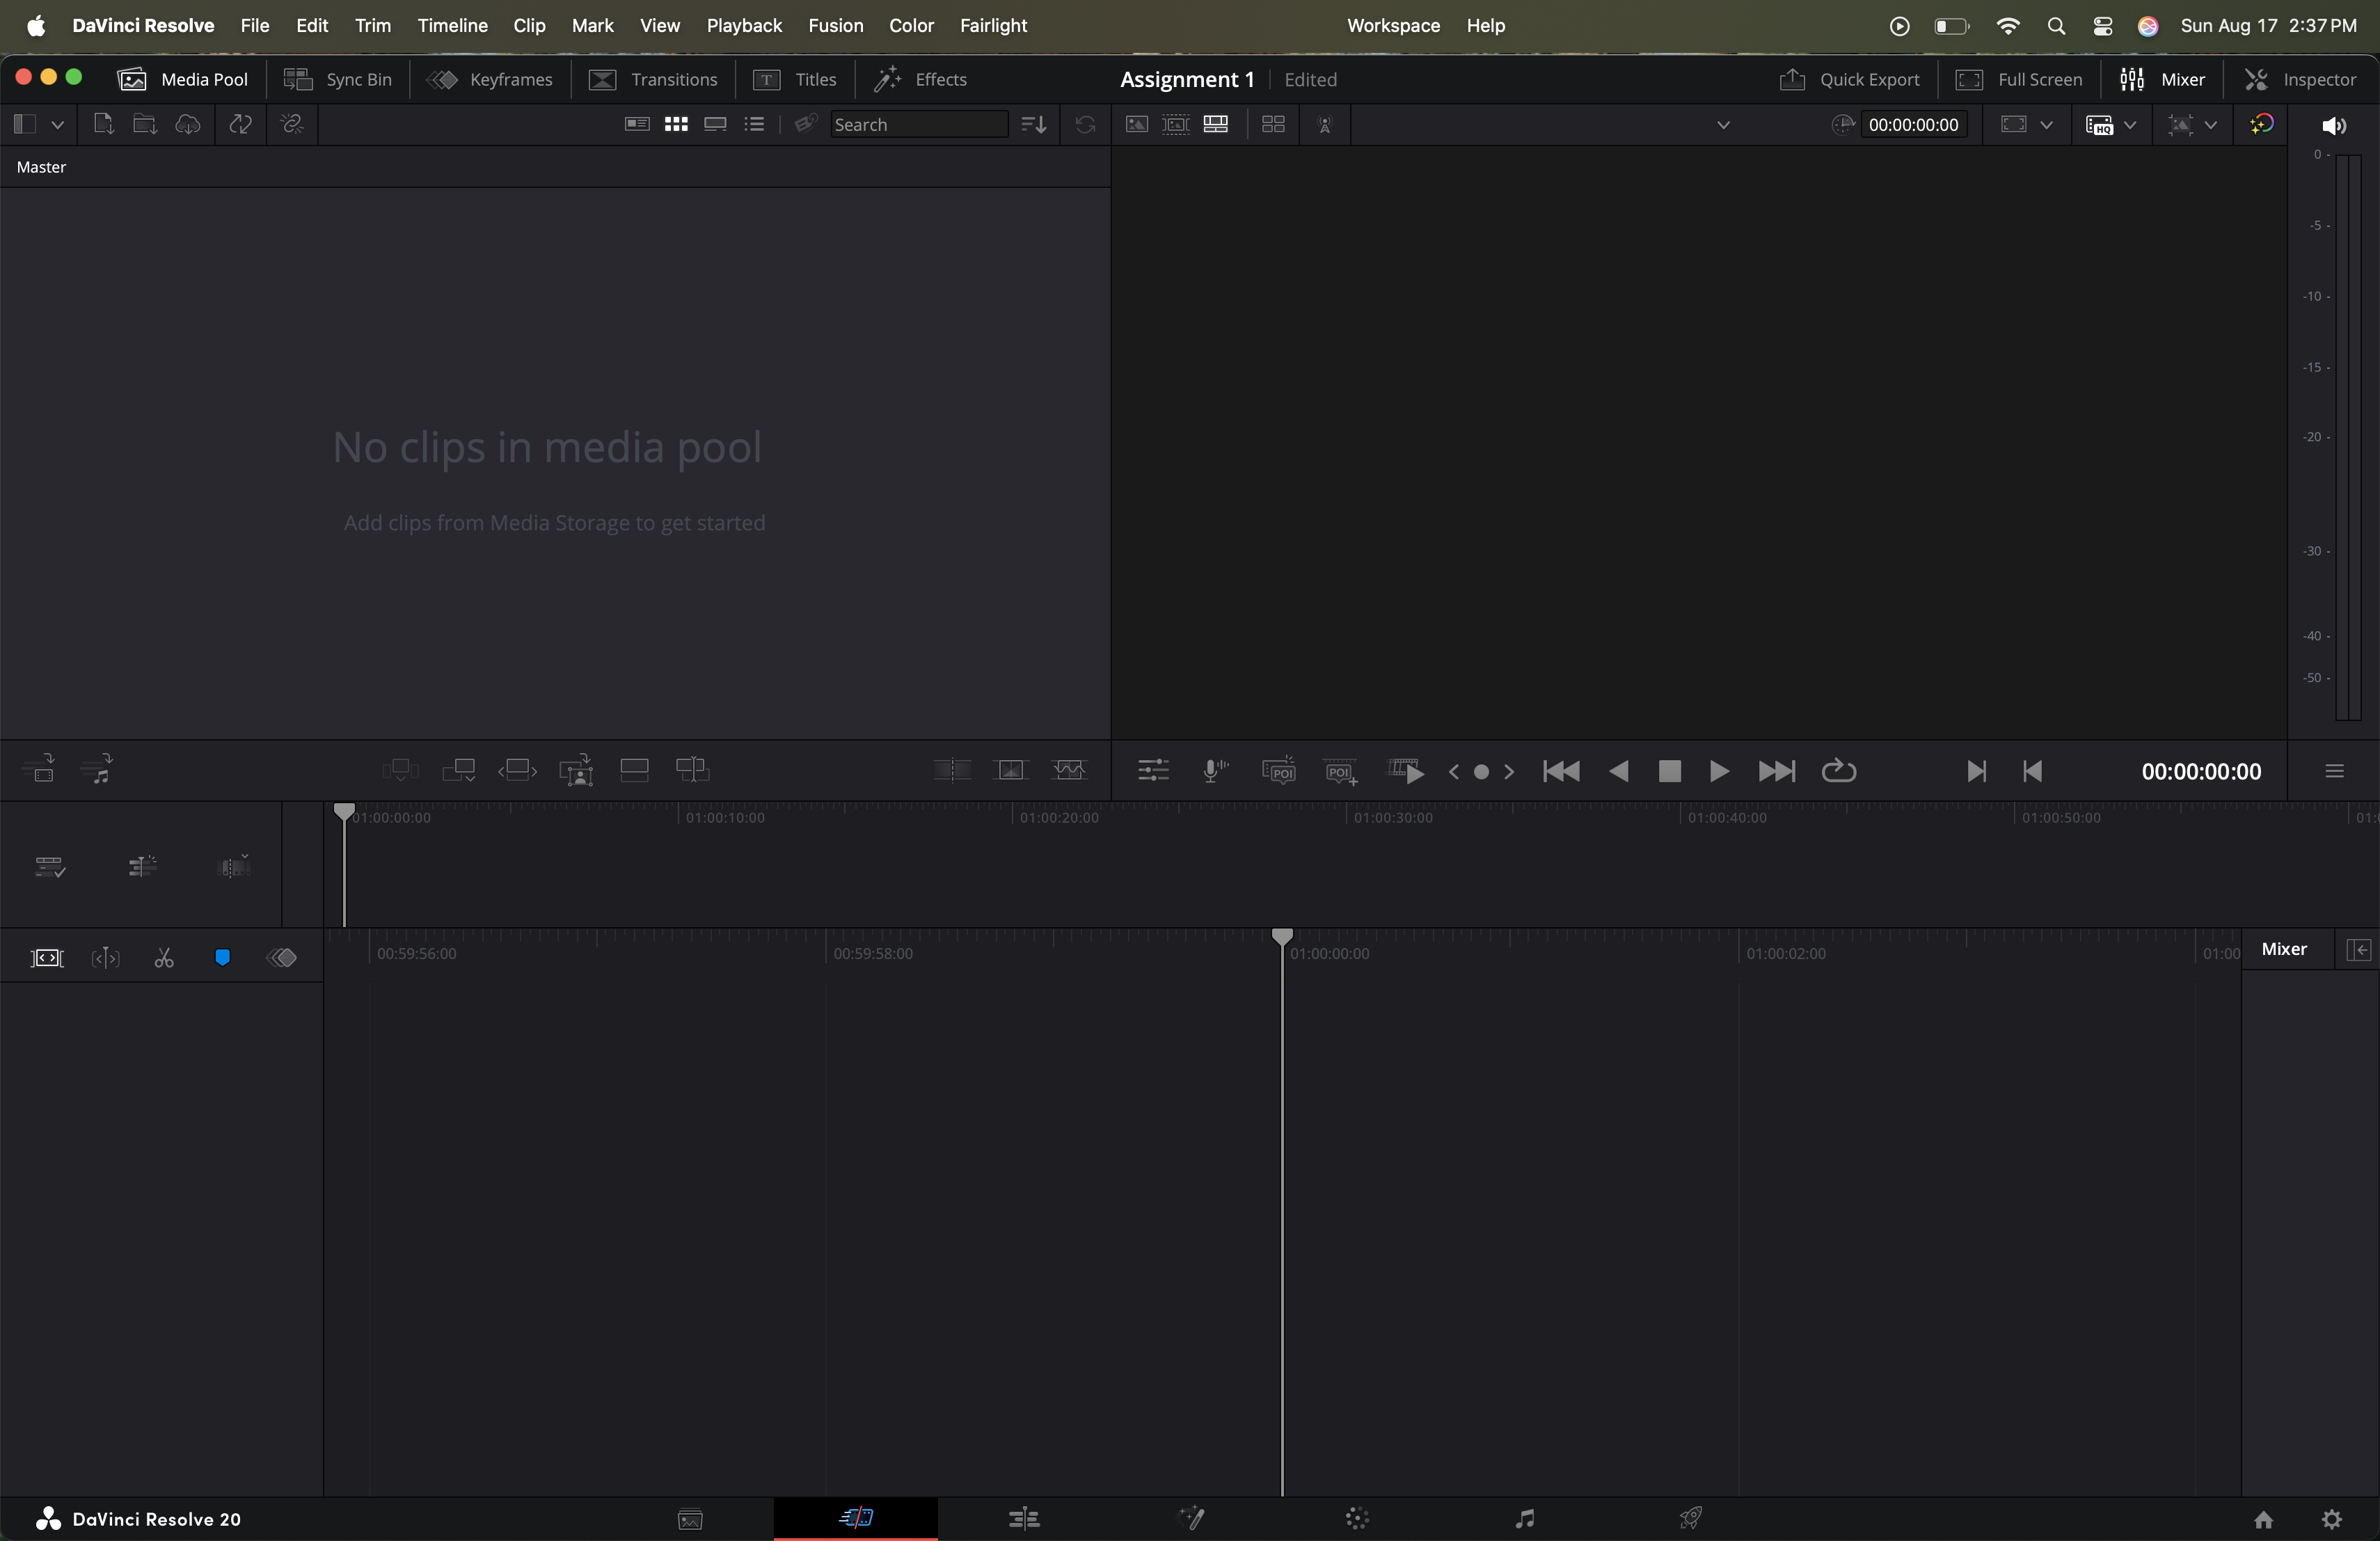Switch to the Fairlight music note page
This screenshot has width=2380, height=1541.
(x=1524, y=1518)
